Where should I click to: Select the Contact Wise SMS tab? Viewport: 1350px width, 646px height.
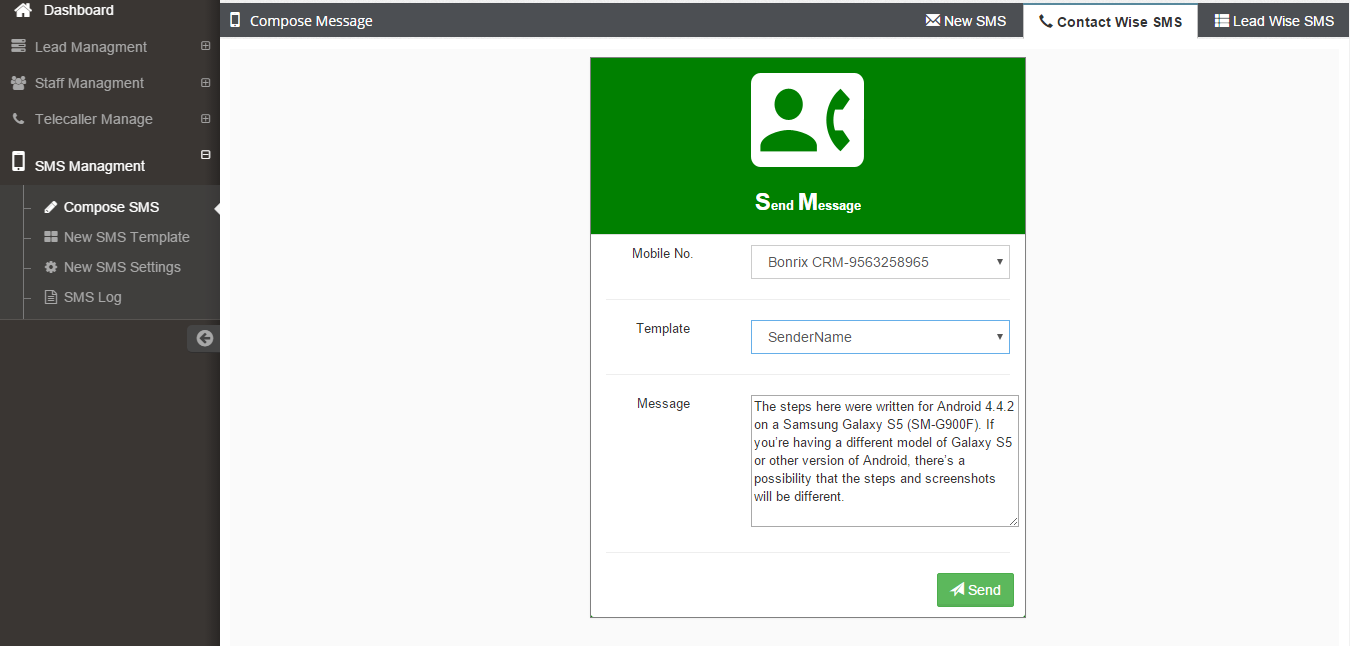click(1110, 21)
